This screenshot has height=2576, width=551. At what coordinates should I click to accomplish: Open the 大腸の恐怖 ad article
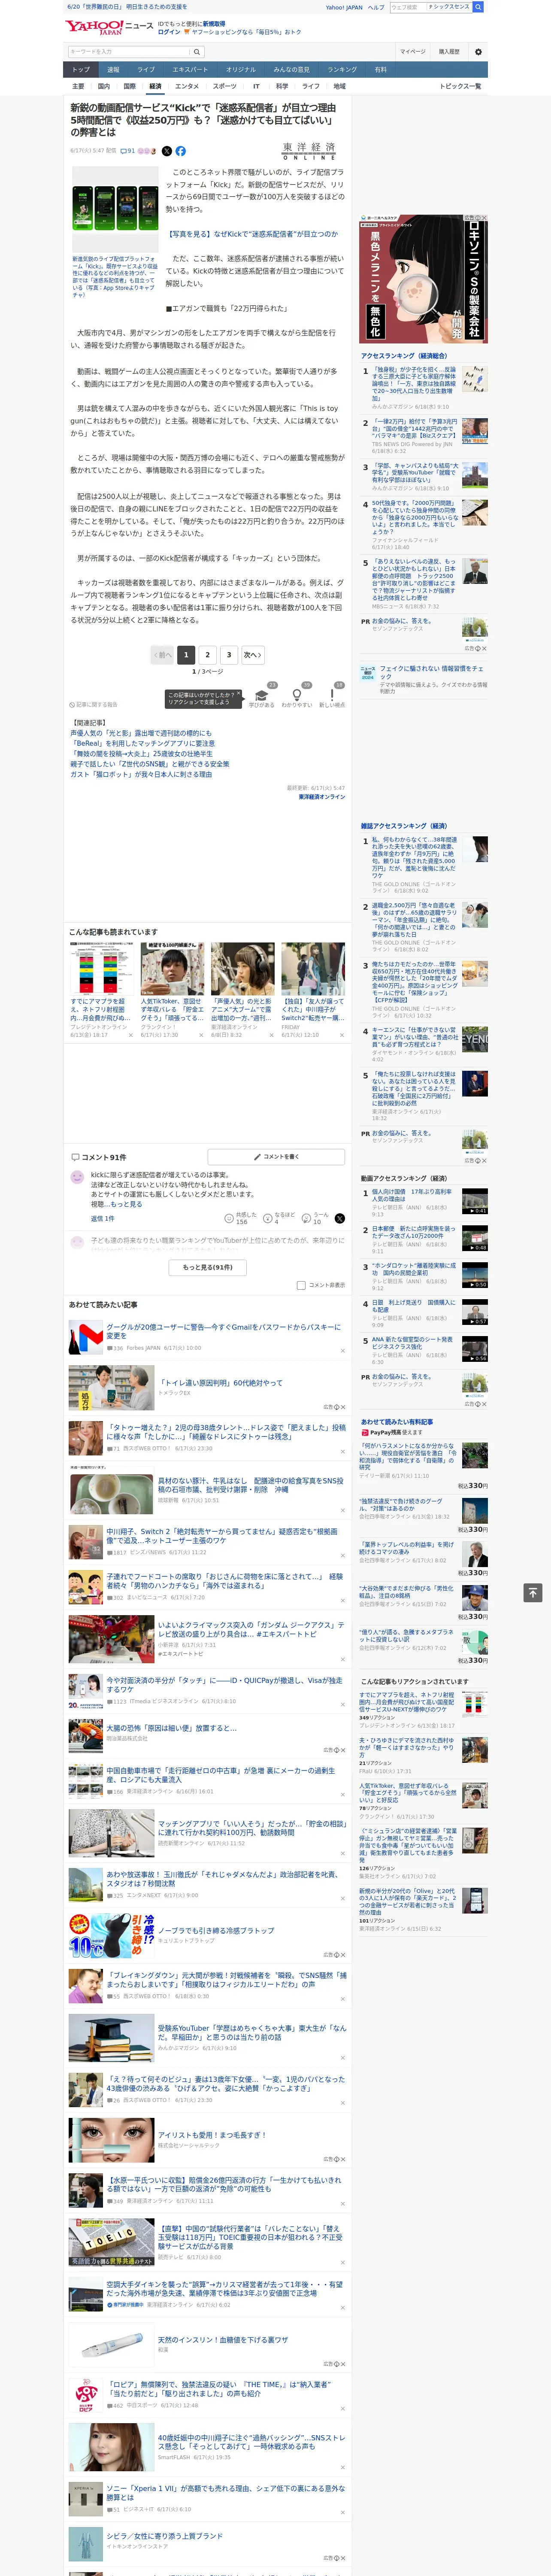tap(171, 1727)
